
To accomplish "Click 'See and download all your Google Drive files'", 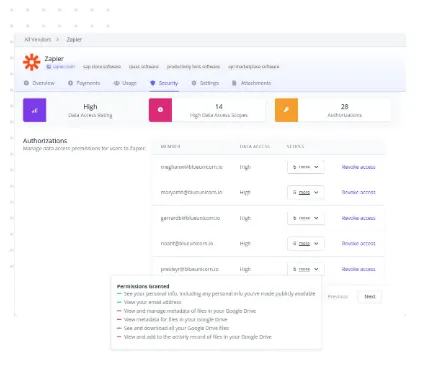I will coord(176,328).
